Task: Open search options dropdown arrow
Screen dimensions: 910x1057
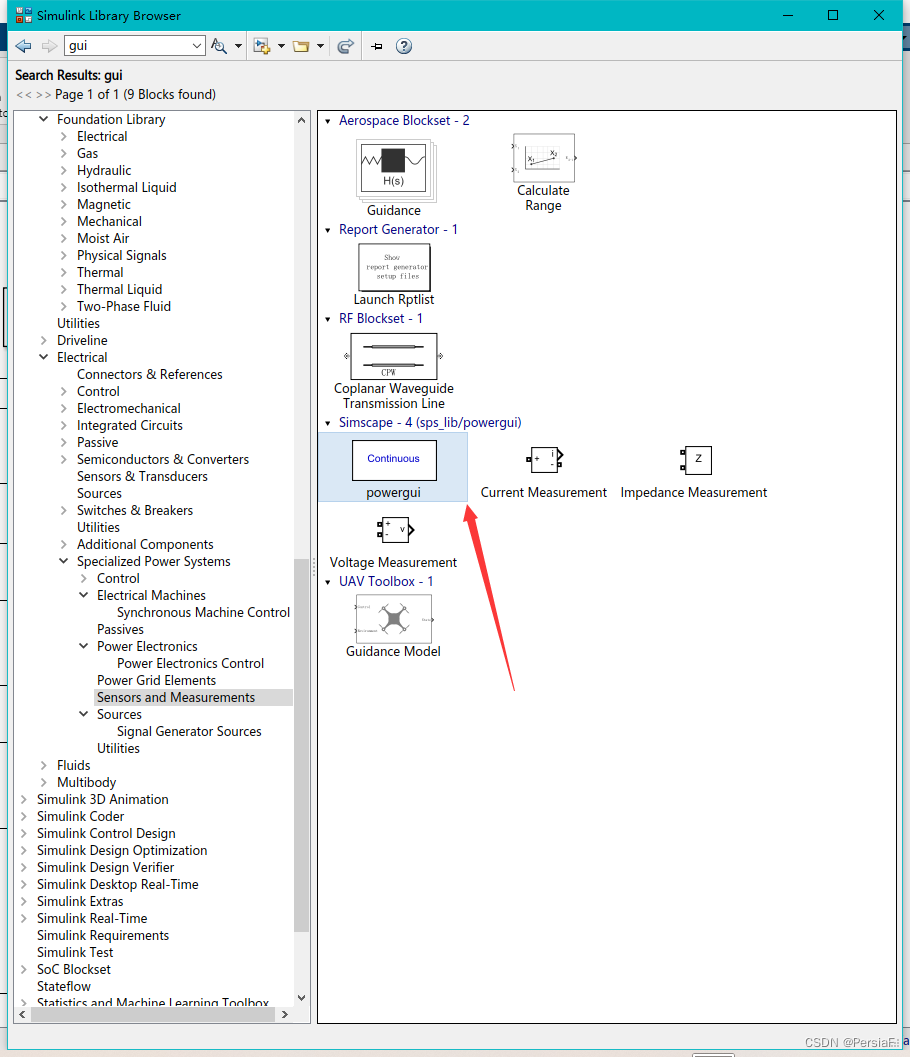Action: (238, 46)
